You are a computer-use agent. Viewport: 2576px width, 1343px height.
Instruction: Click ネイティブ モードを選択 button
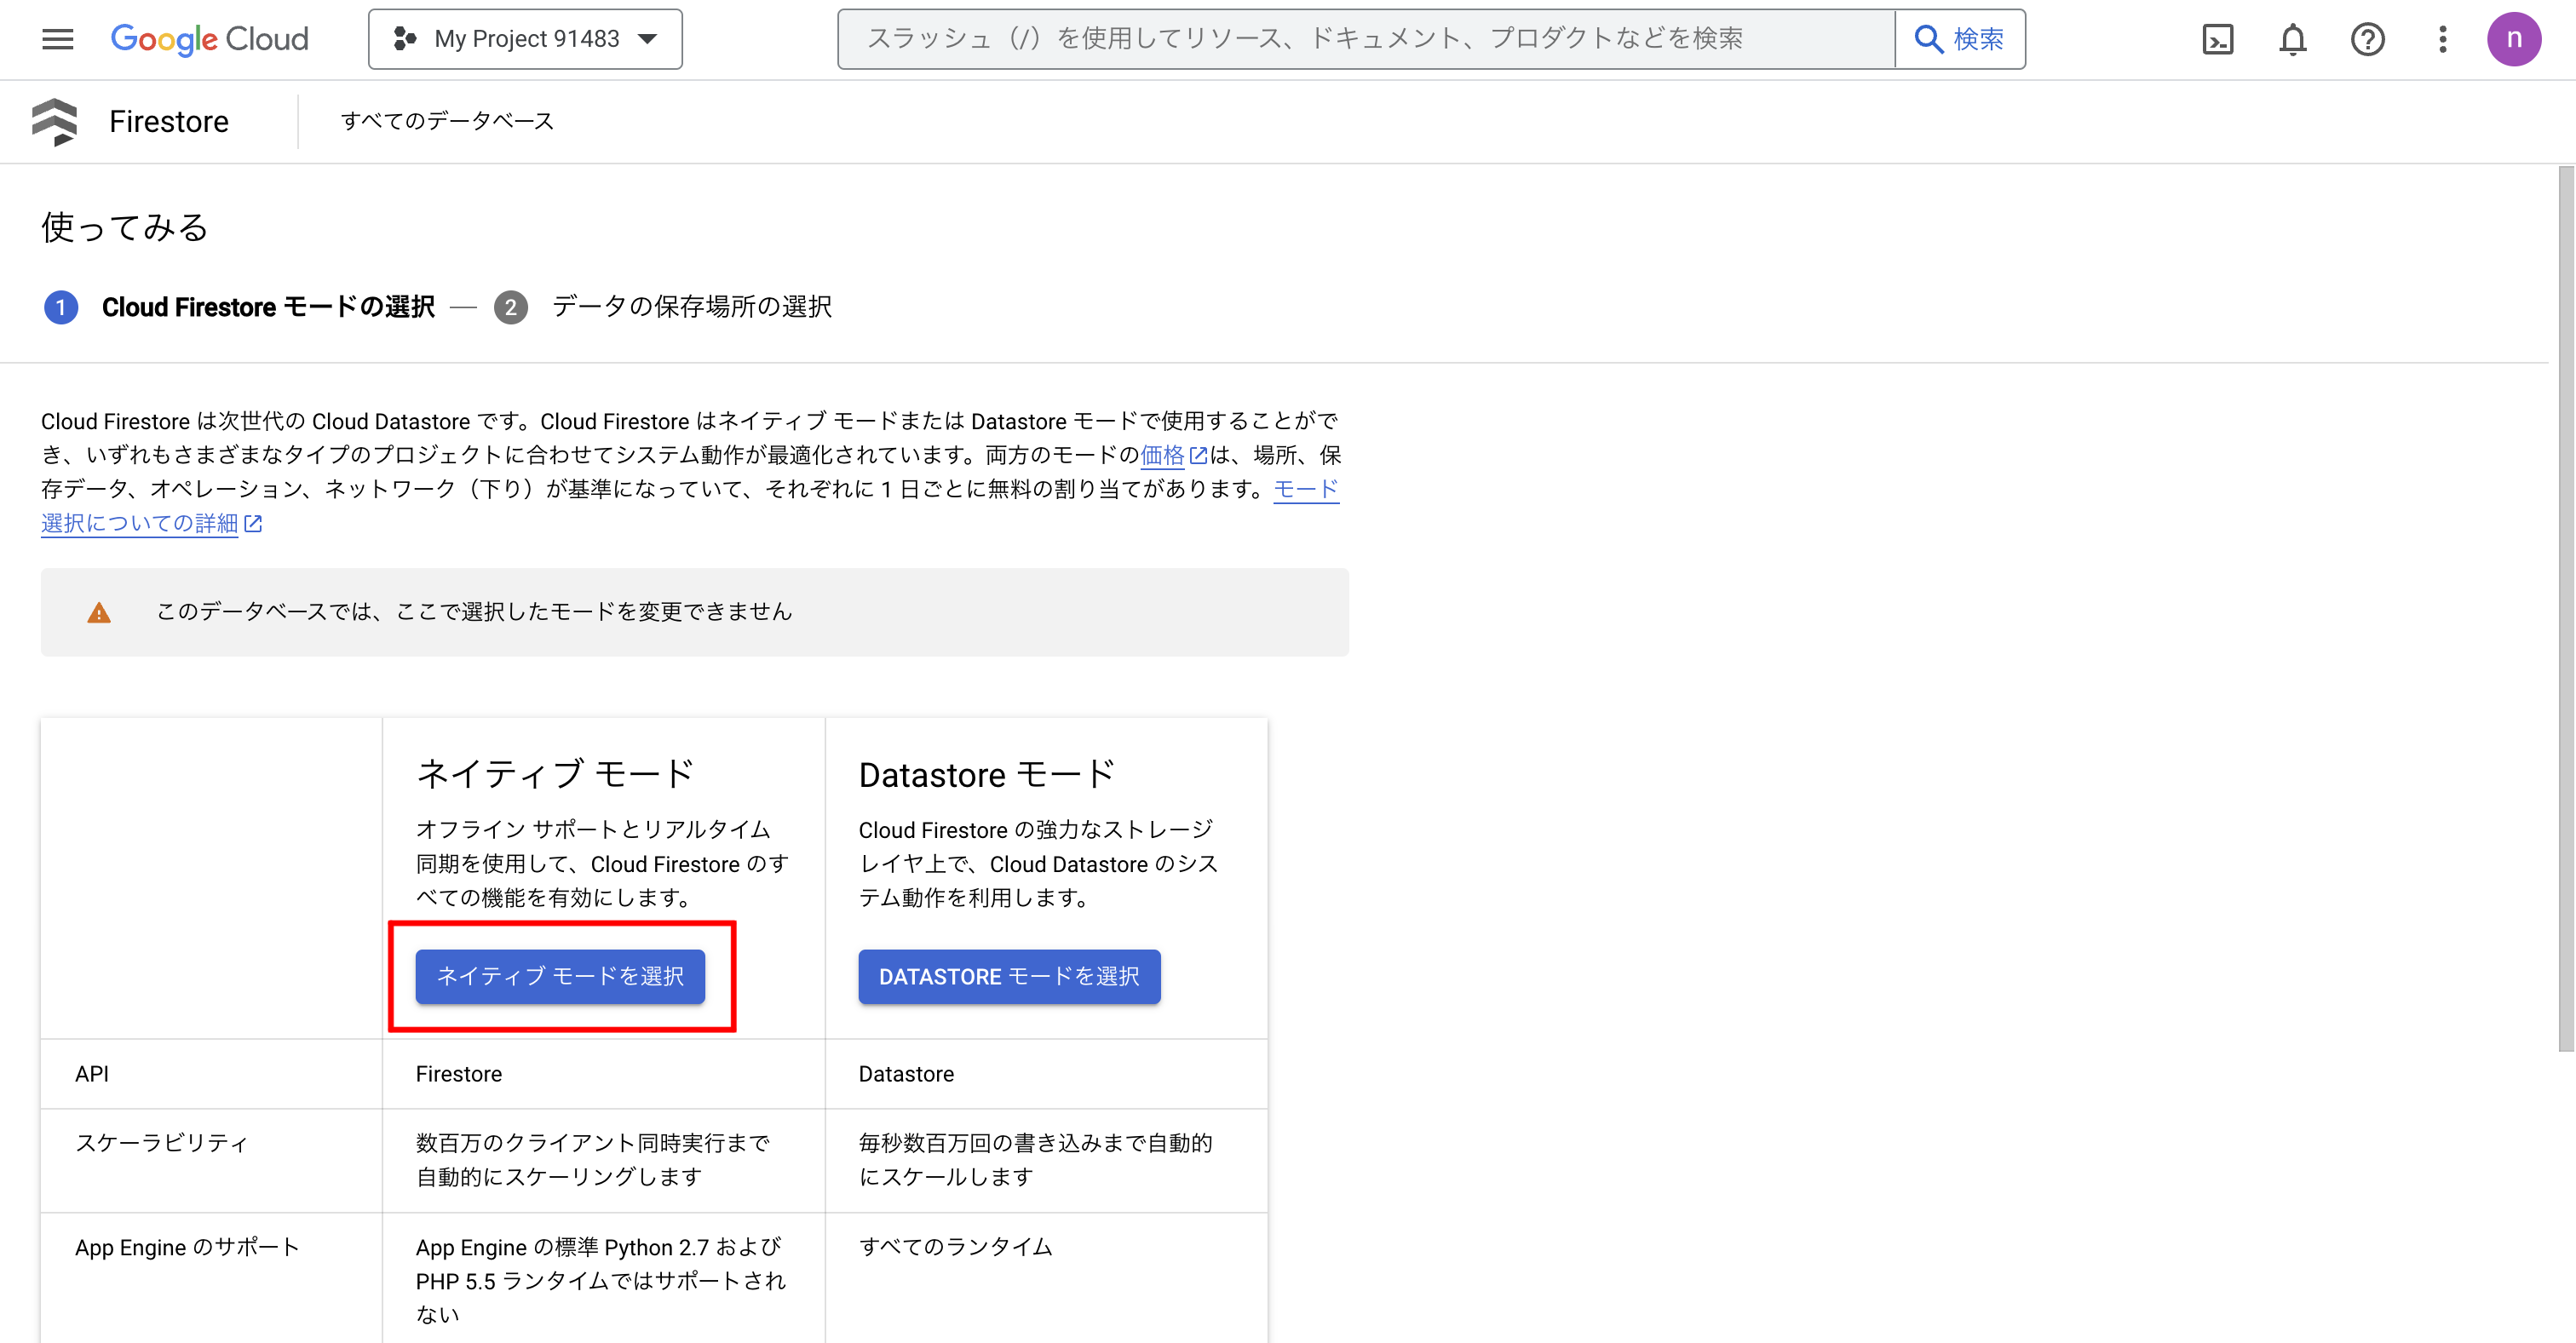561,977
